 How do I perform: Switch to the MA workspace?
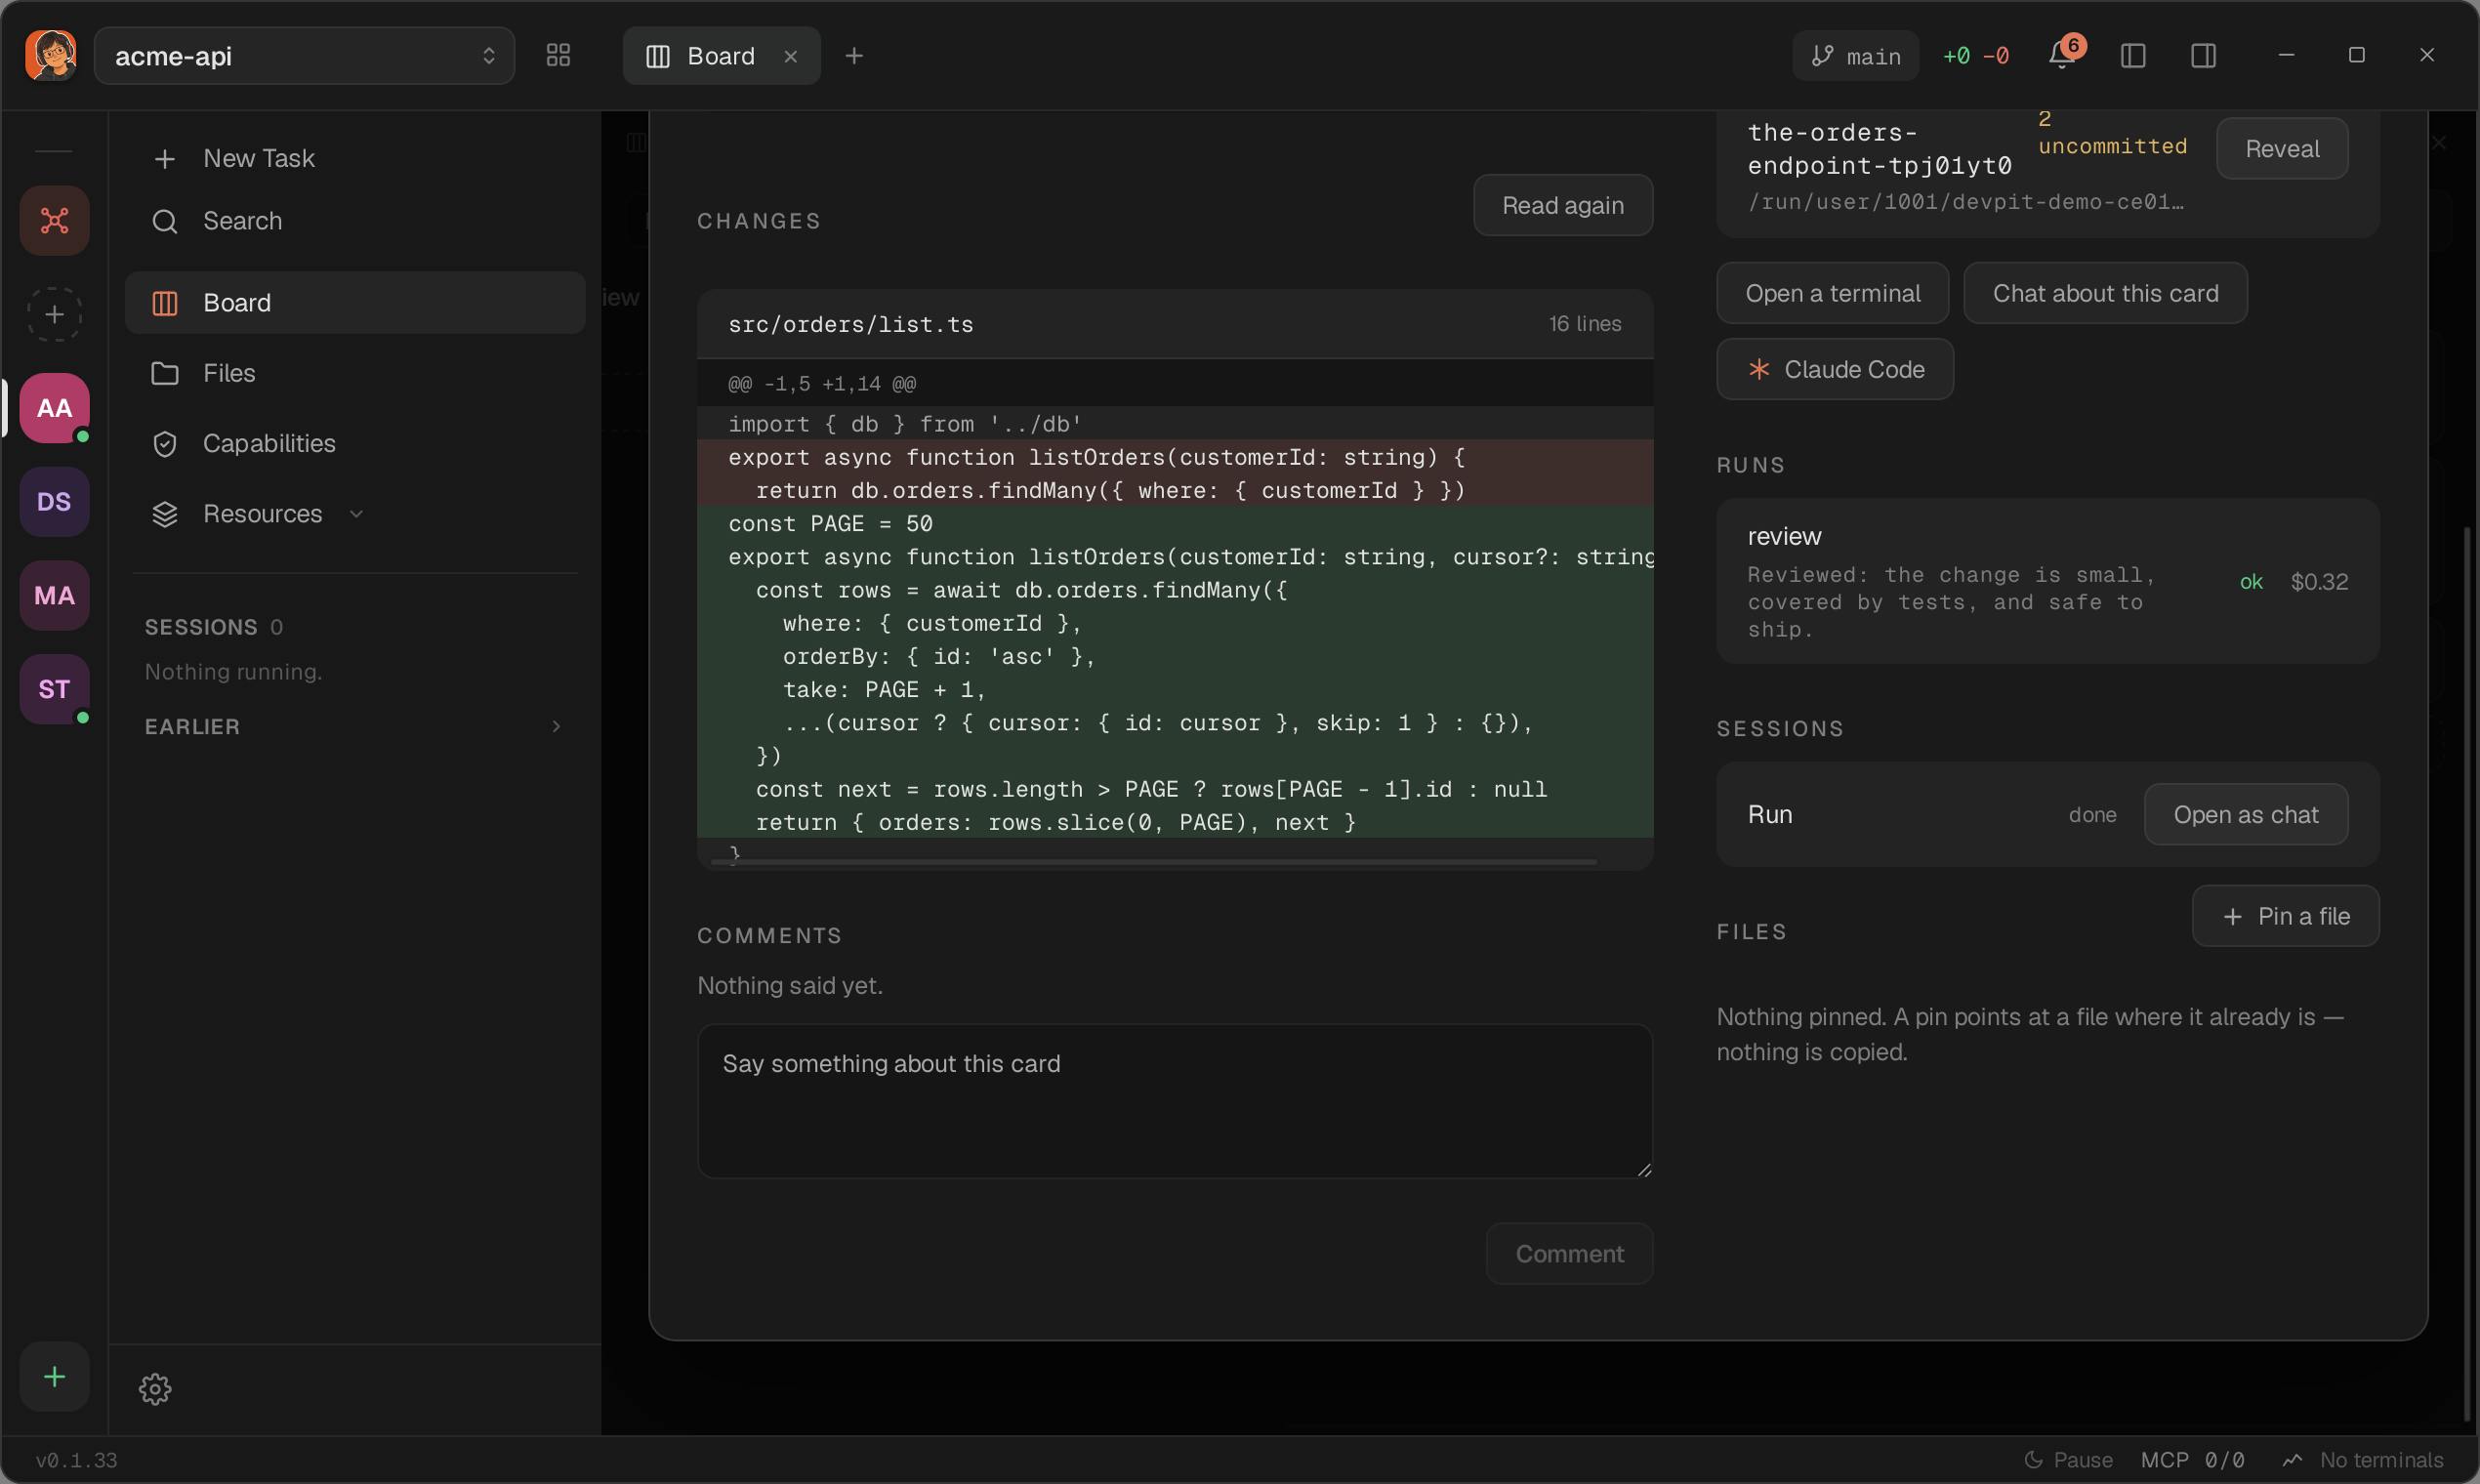pos(55,595)
